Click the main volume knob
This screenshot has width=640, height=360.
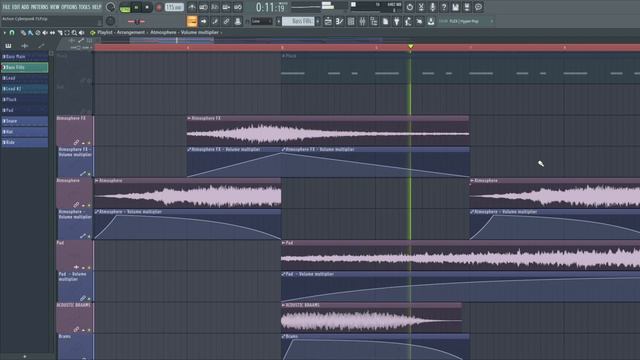110,7
